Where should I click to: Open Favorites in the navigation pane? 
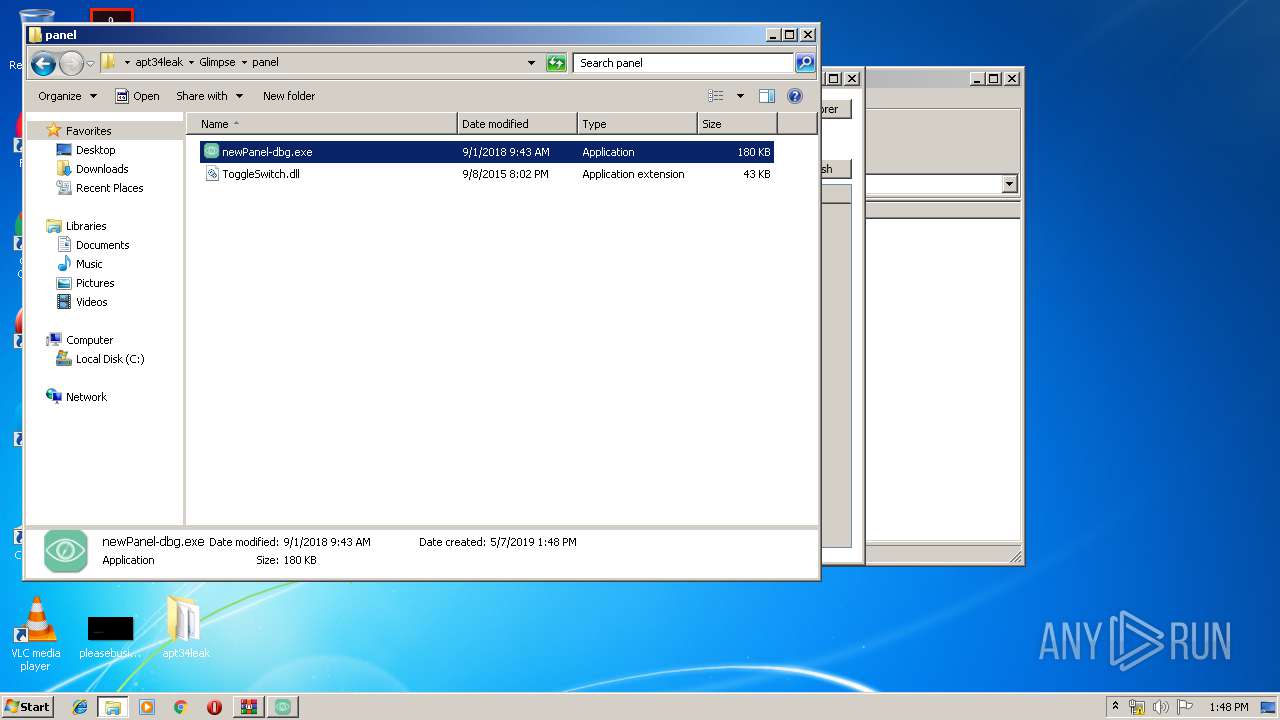(88, 131)
